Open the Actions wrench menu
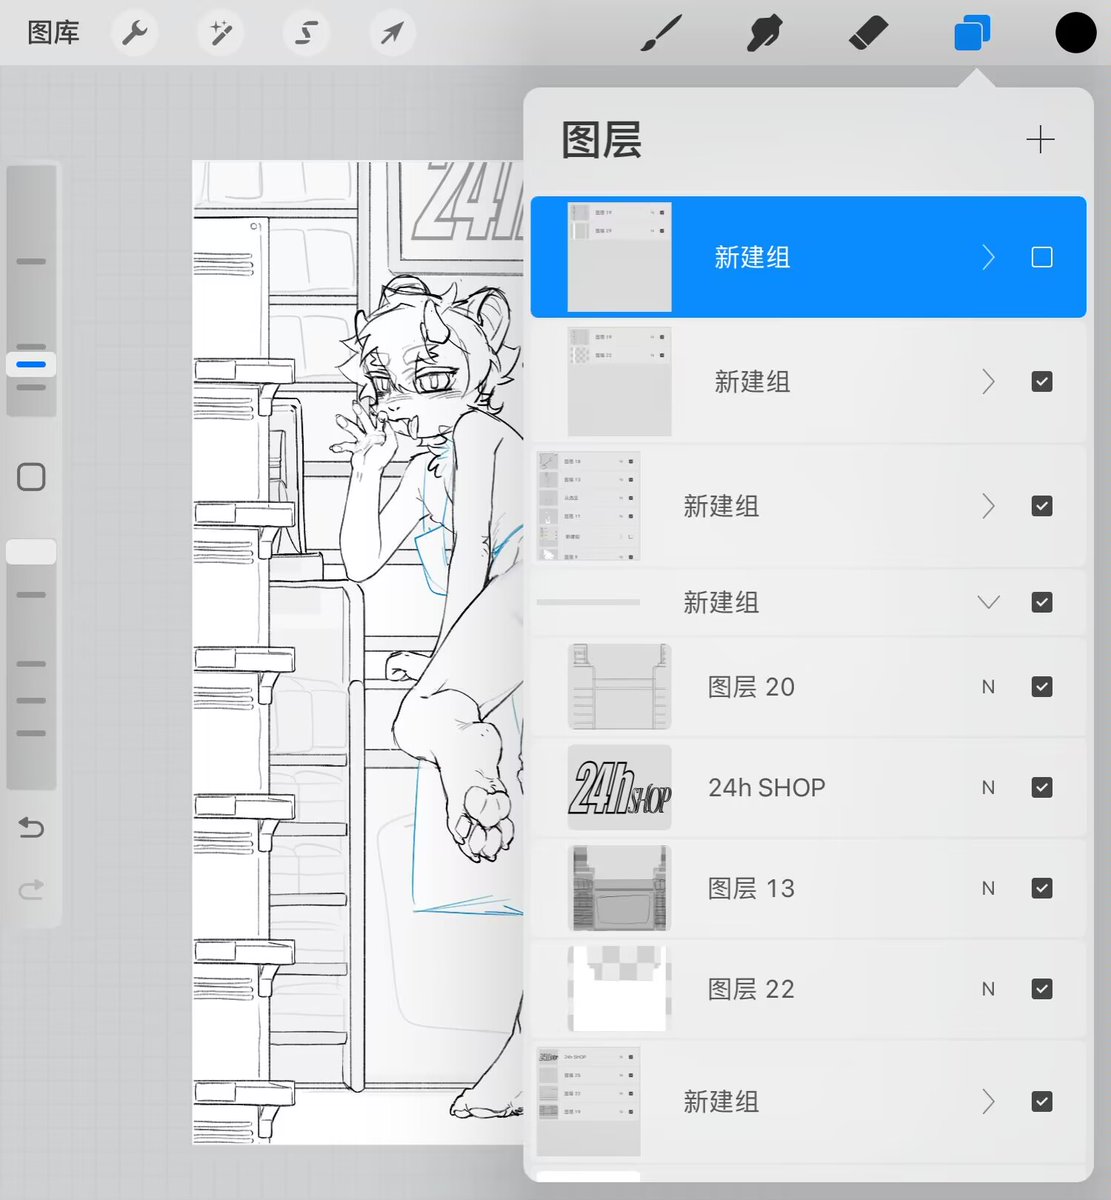 (135, 33)
